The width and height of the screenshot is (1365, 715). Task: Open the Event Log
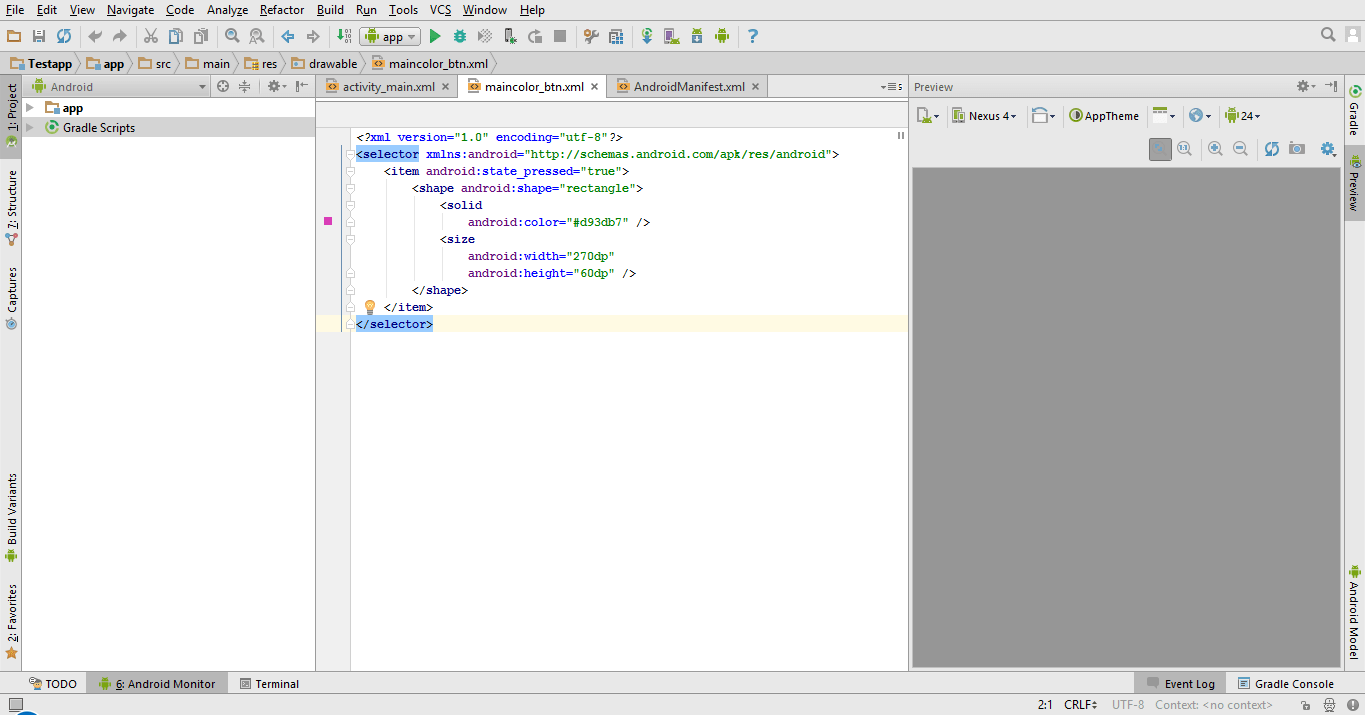pyautogui.click(x=1189, y=683)
